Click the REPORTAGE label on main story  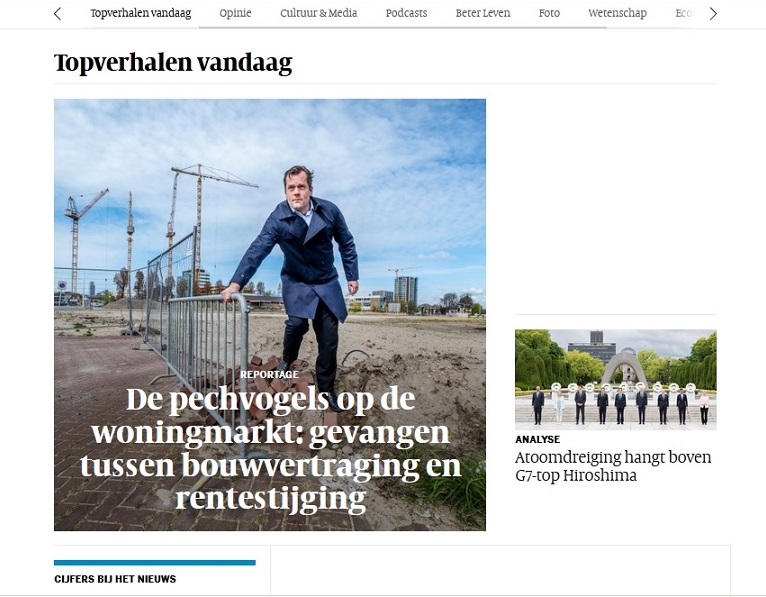click(269, 374)
